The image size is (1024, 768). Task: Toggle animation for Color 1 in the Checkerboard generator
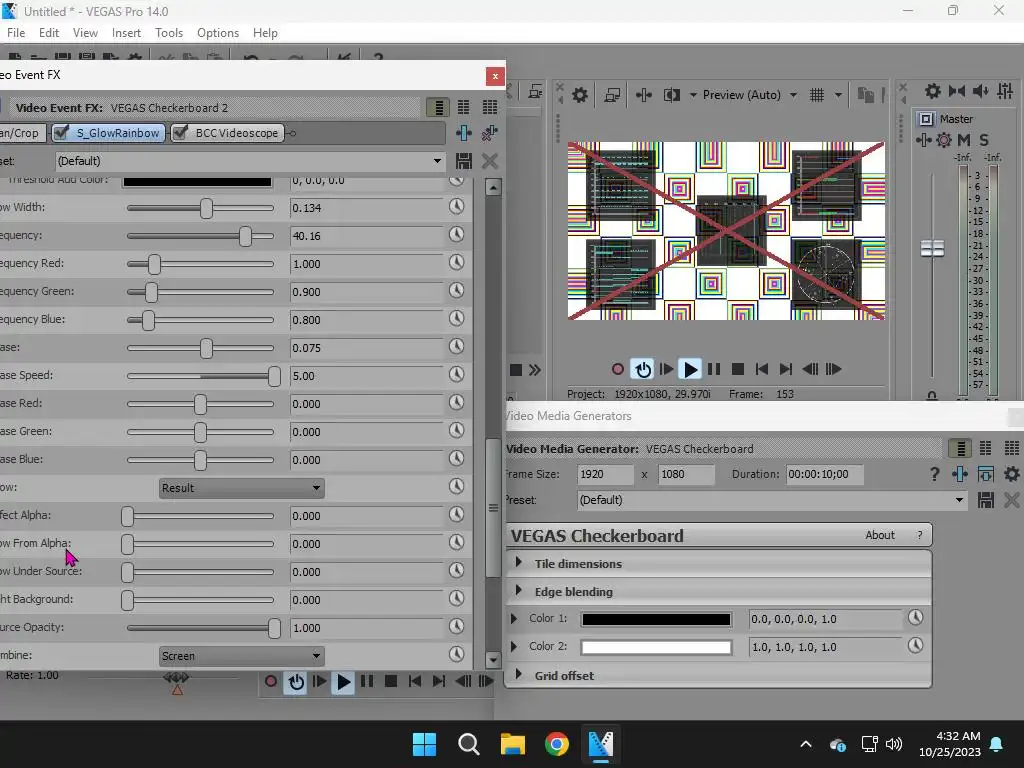point(916,618)
